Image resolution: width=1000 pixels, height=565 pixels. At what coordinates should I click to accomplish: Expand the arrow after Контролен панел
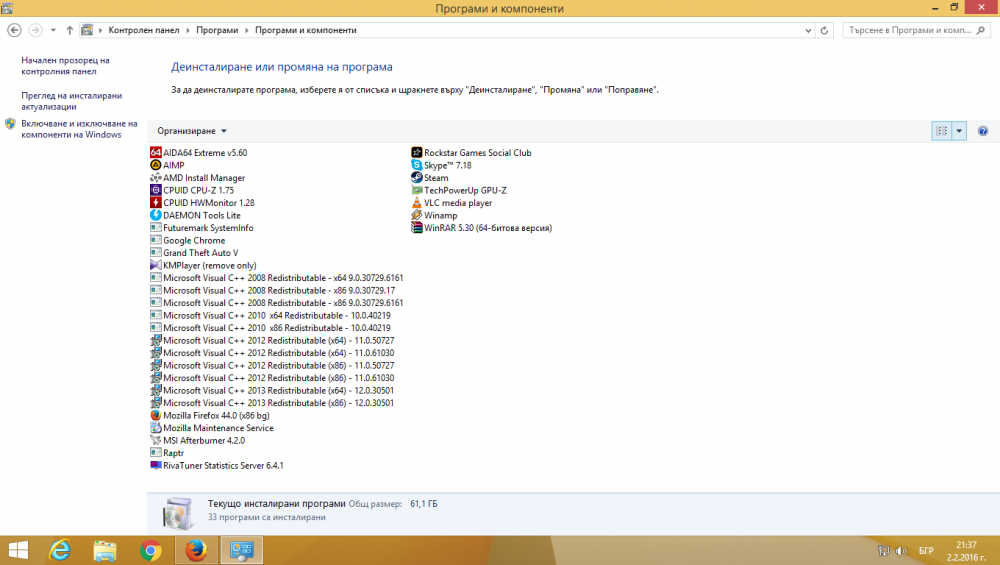coord(188,30)
